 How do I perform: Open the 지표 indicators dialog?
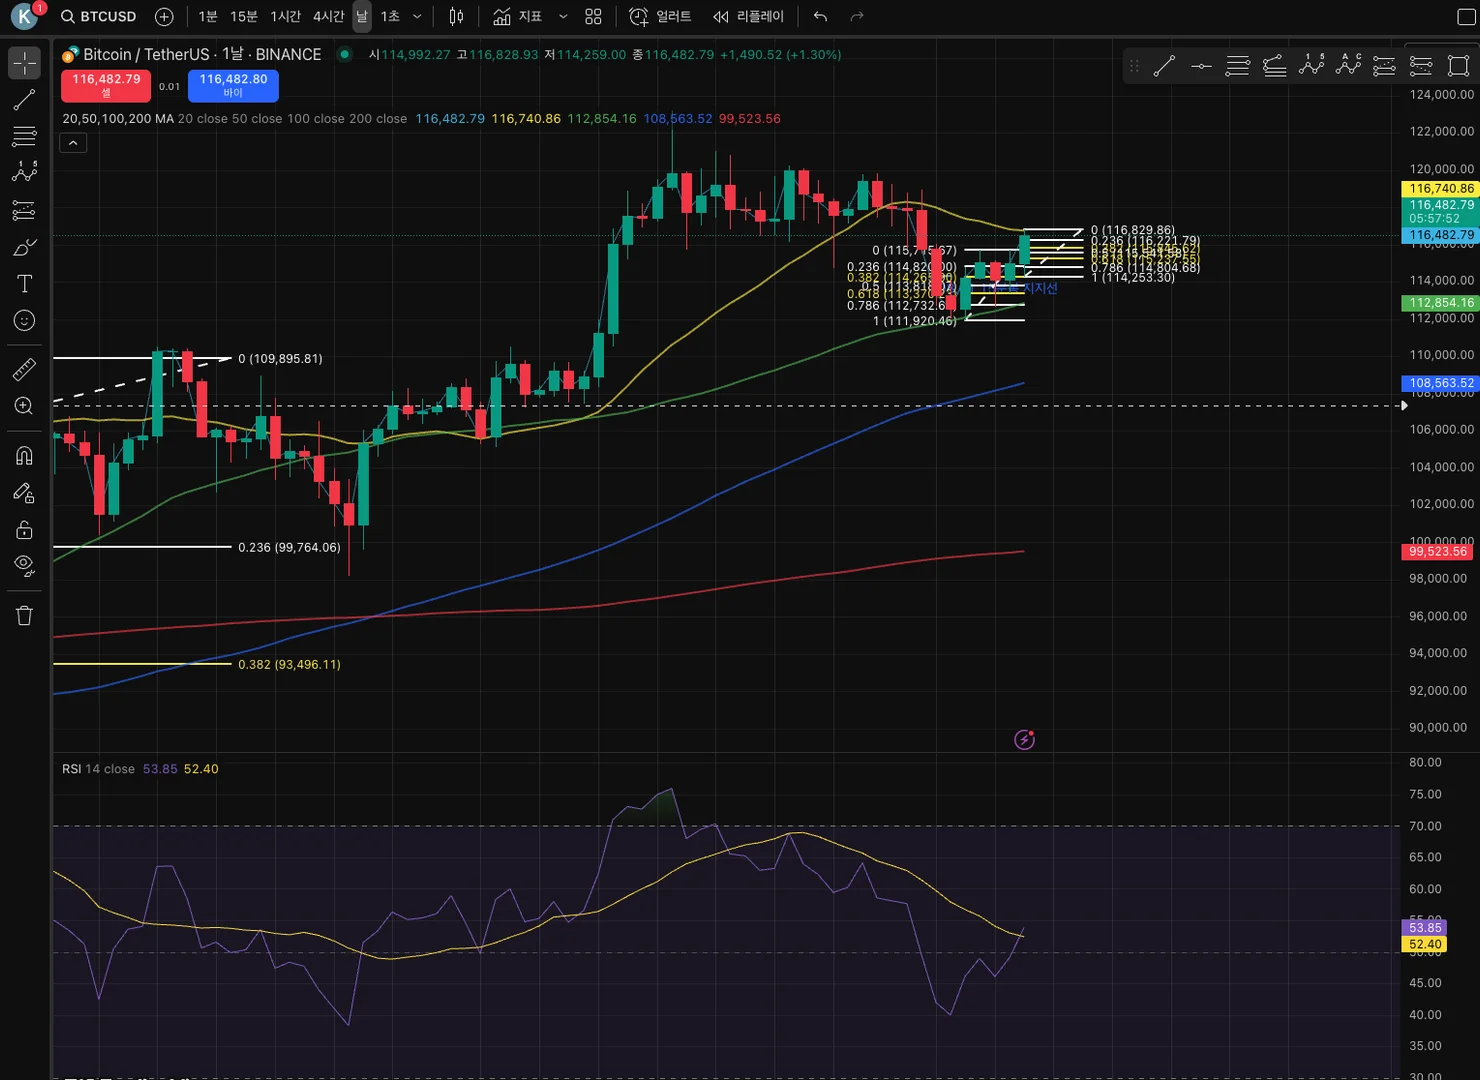[x=517, y=16]
